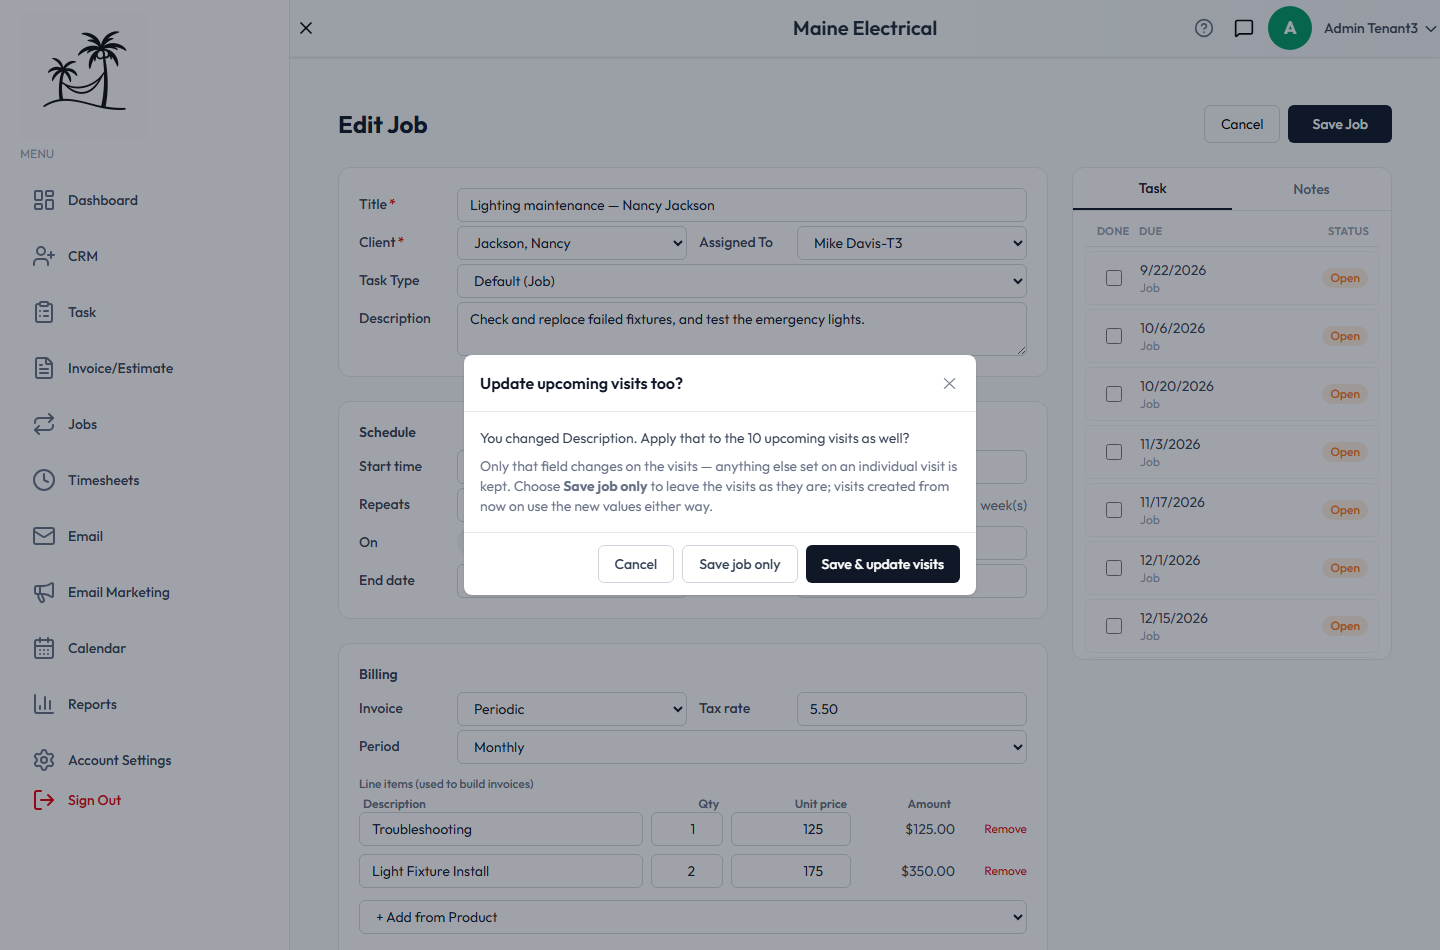Expand the Task Type dropdown

point(742,281)
